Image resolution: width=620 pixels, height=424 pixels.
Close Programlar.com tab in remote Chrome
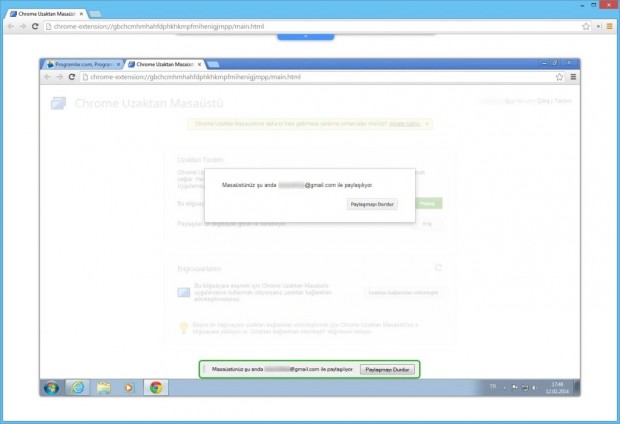point(118,64)
